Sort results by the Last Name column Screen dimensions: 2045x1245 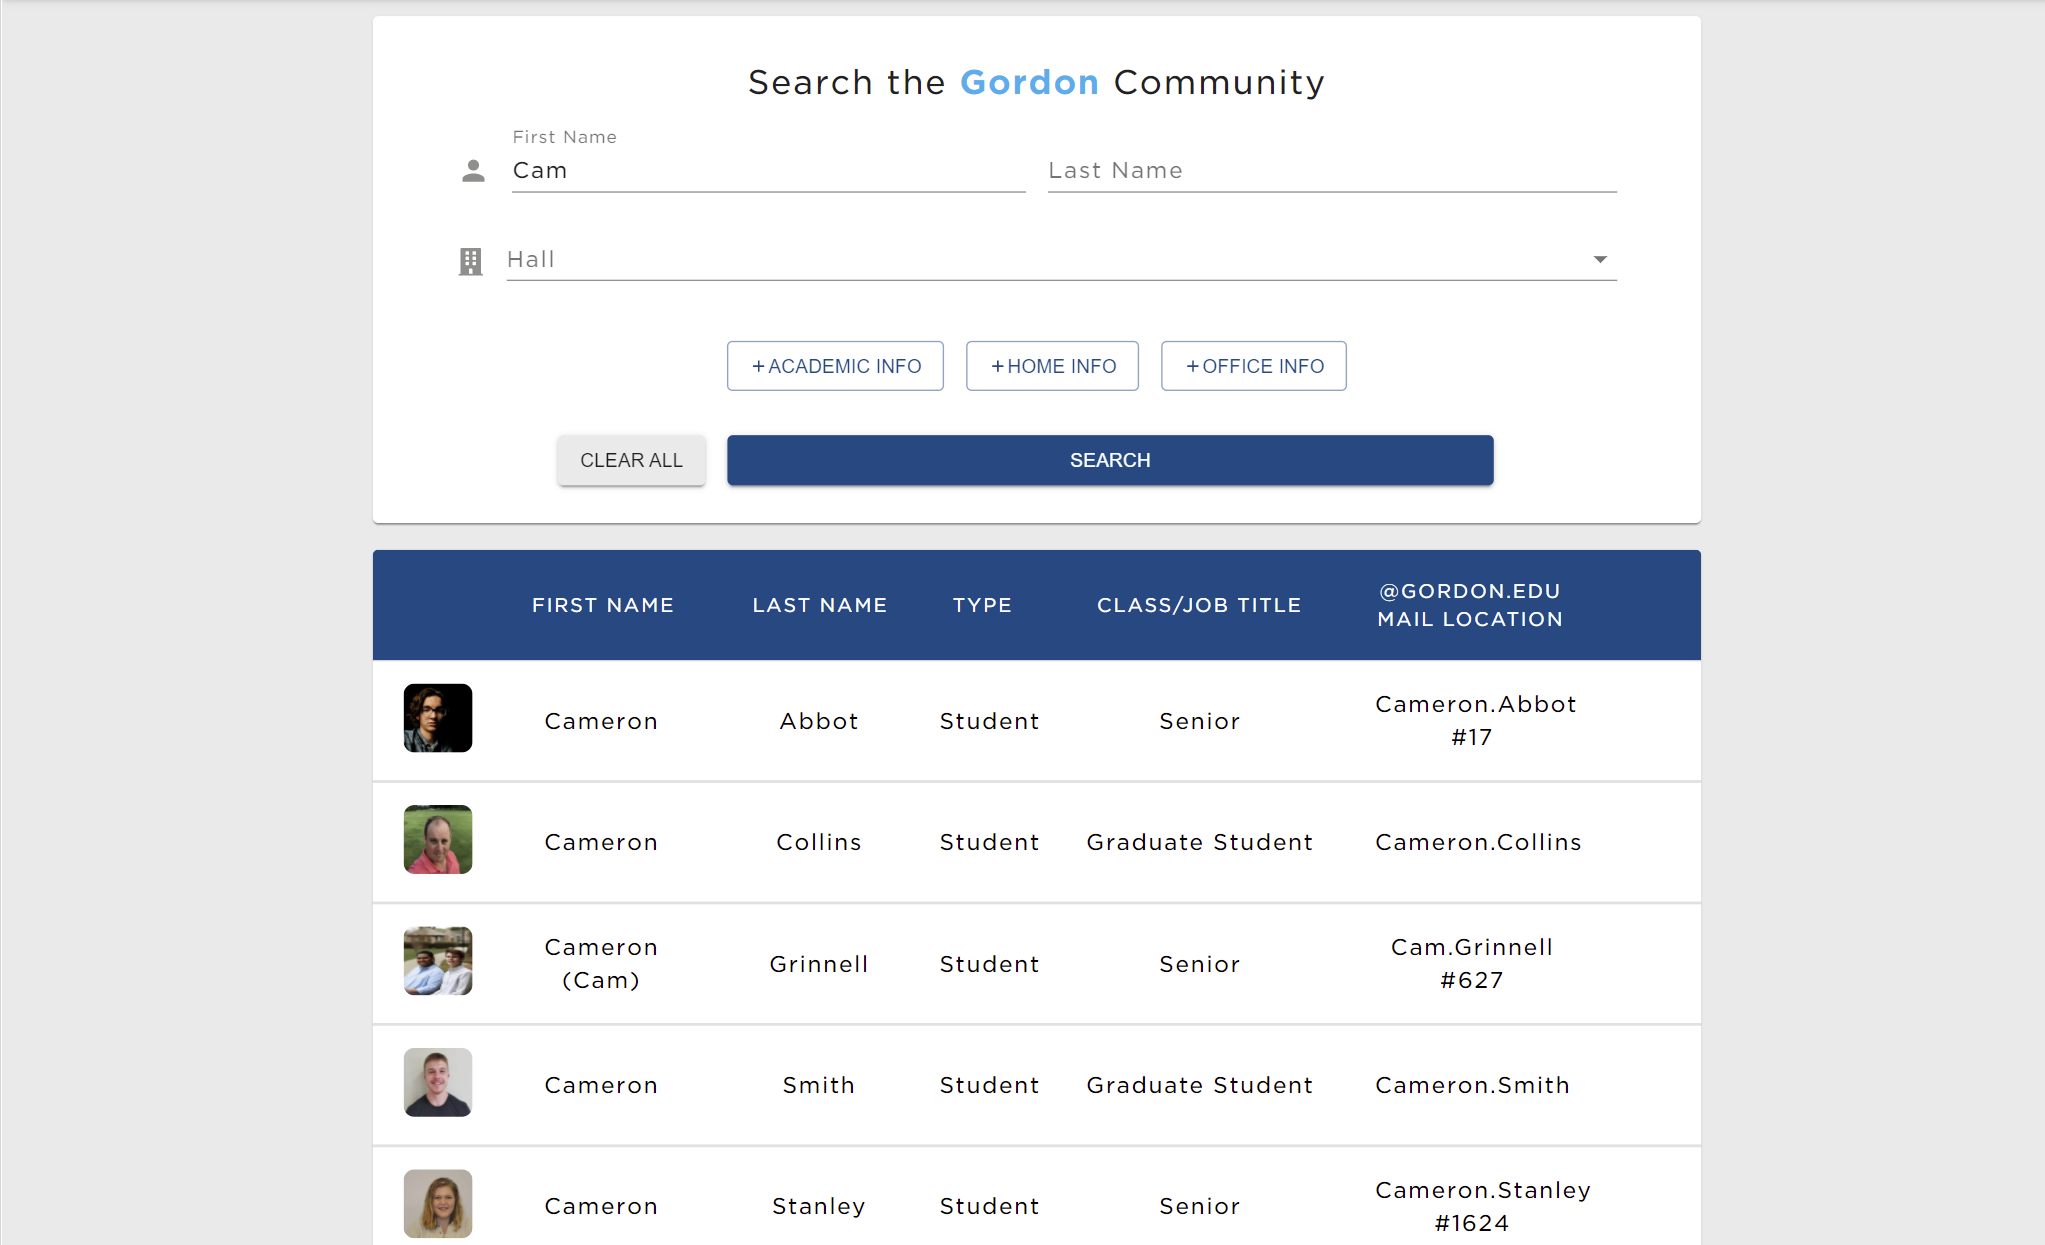[x=818, y=604]
